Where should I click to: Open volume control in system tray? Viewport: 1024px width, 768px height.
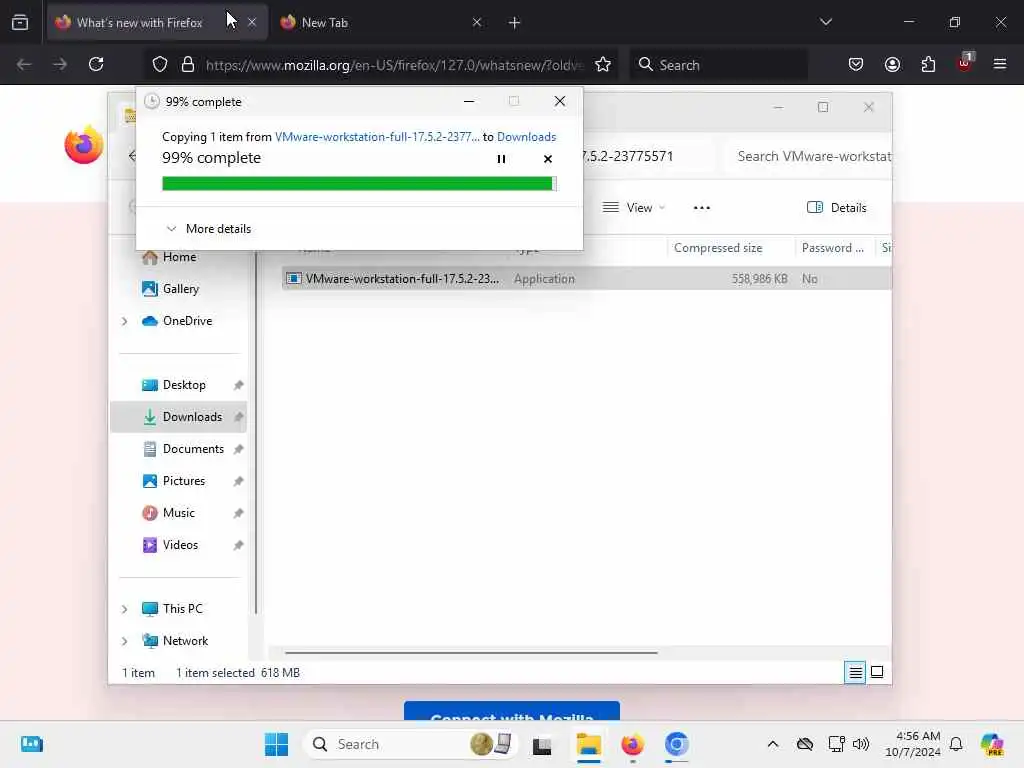pyautogui.click(x=861, y=744)
